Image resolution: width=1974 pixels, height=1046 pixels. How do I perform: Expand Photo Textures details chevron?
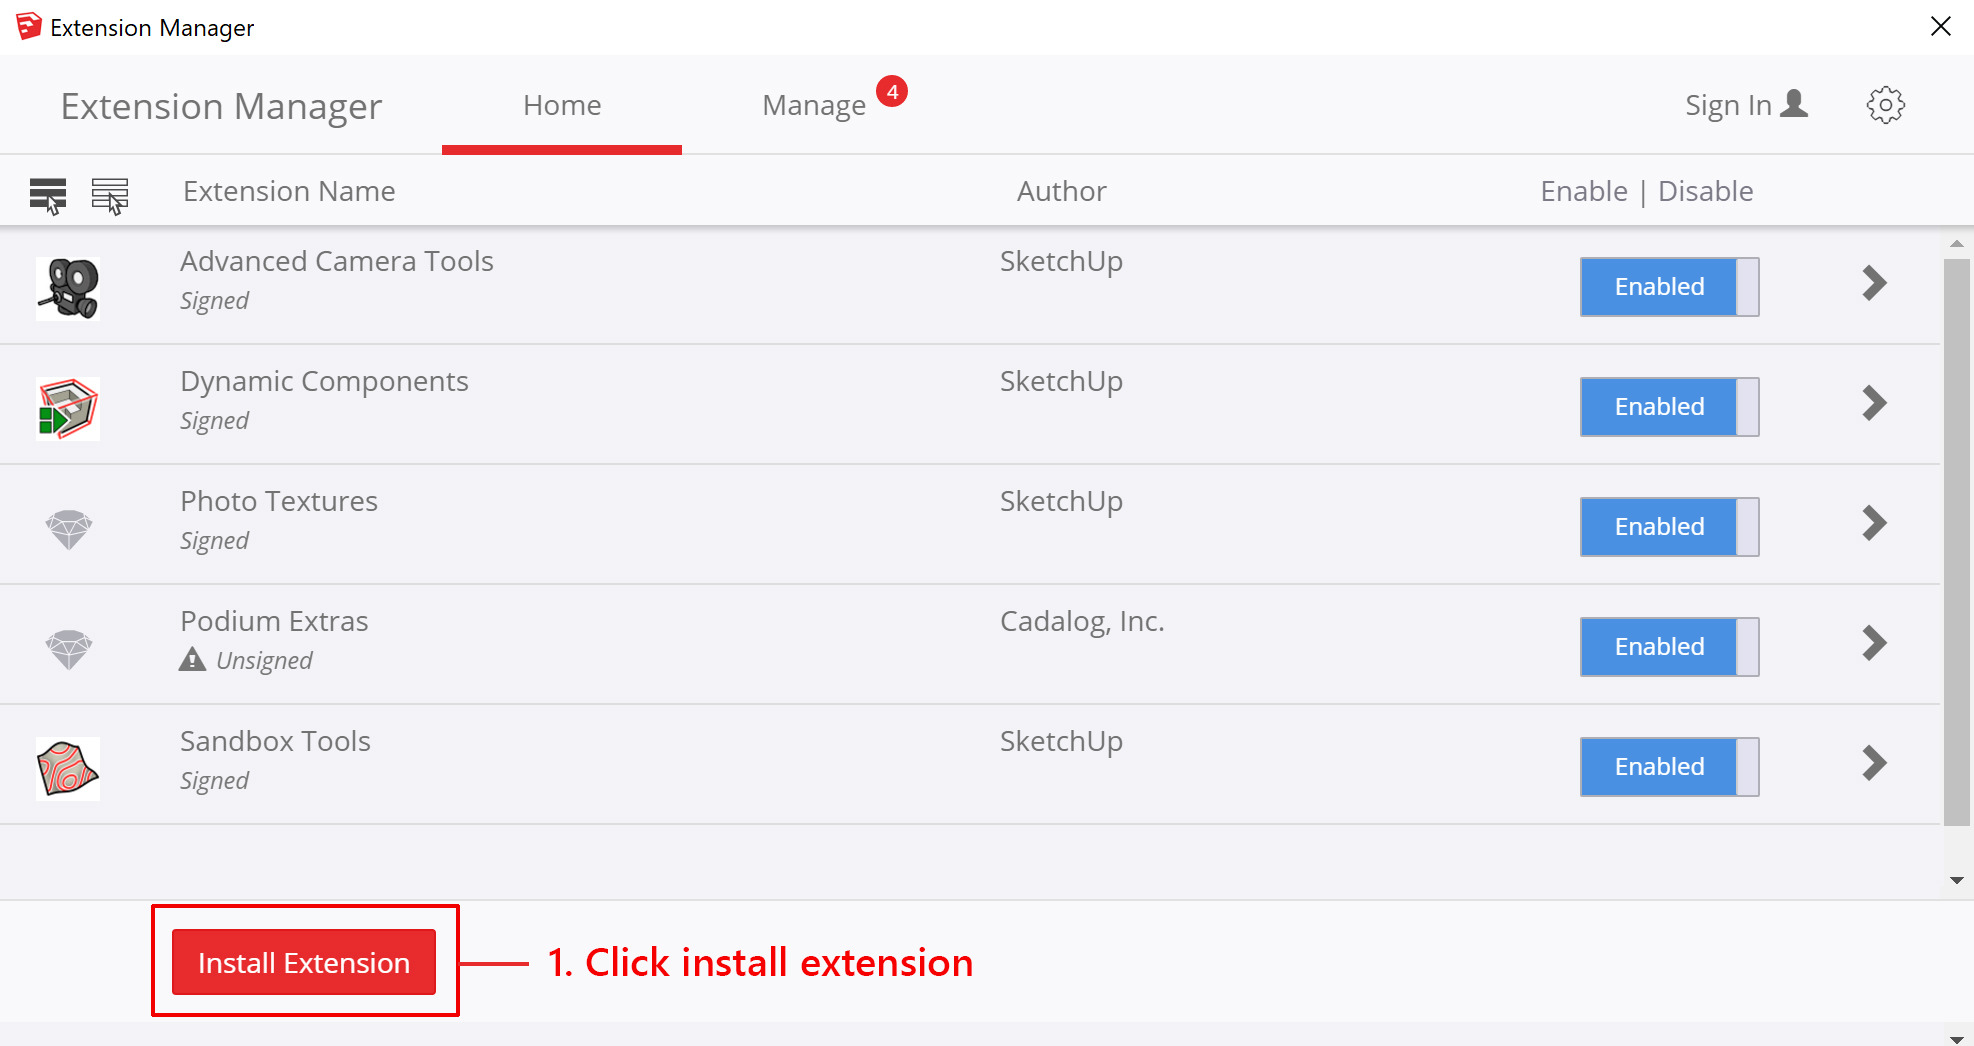(x=1875, y=523)
